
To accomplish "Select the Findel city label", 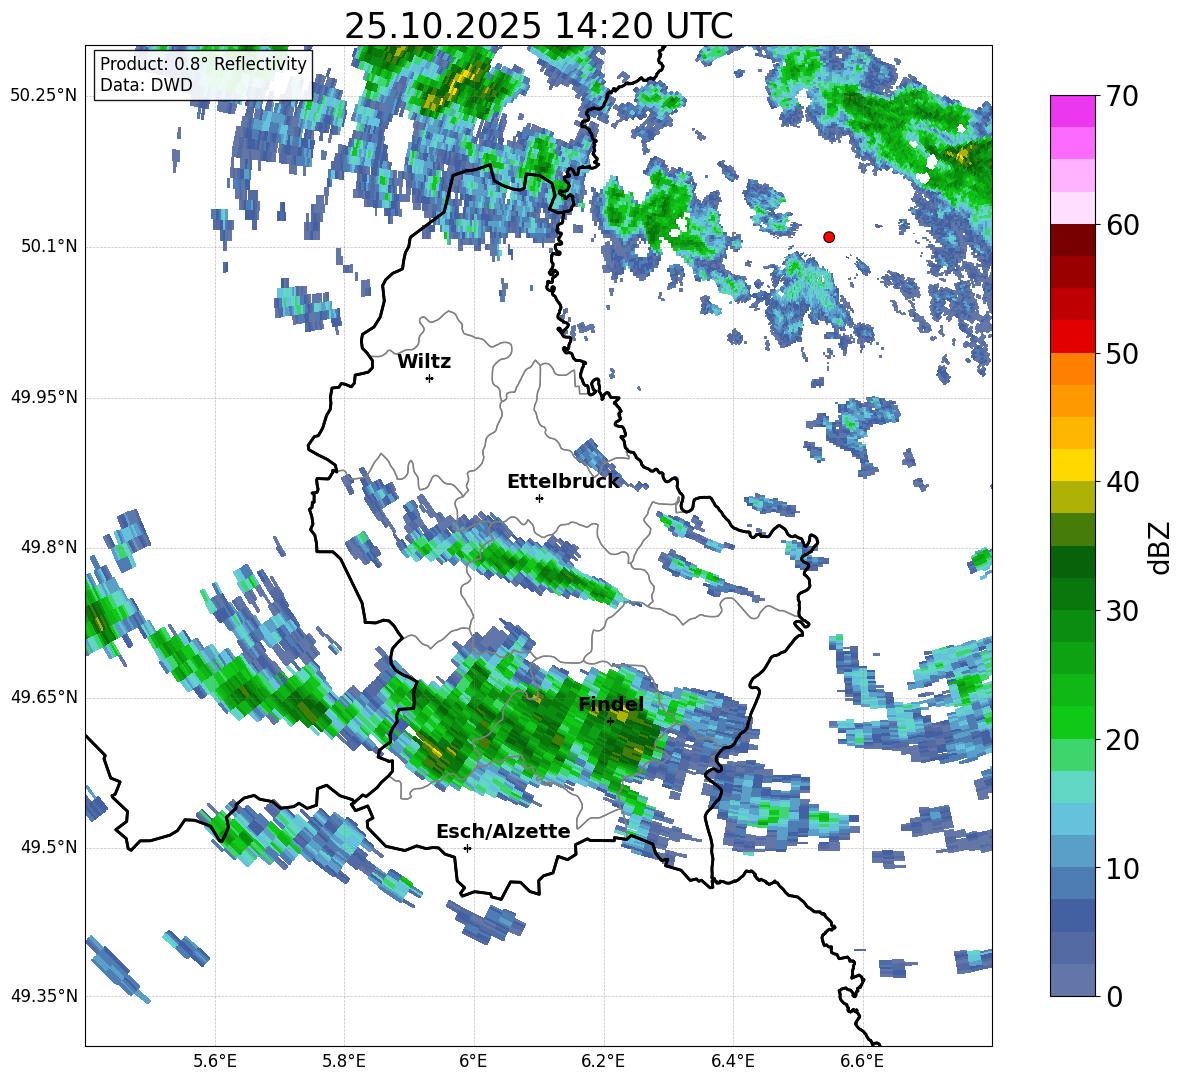I will click(x=611, y=704).
